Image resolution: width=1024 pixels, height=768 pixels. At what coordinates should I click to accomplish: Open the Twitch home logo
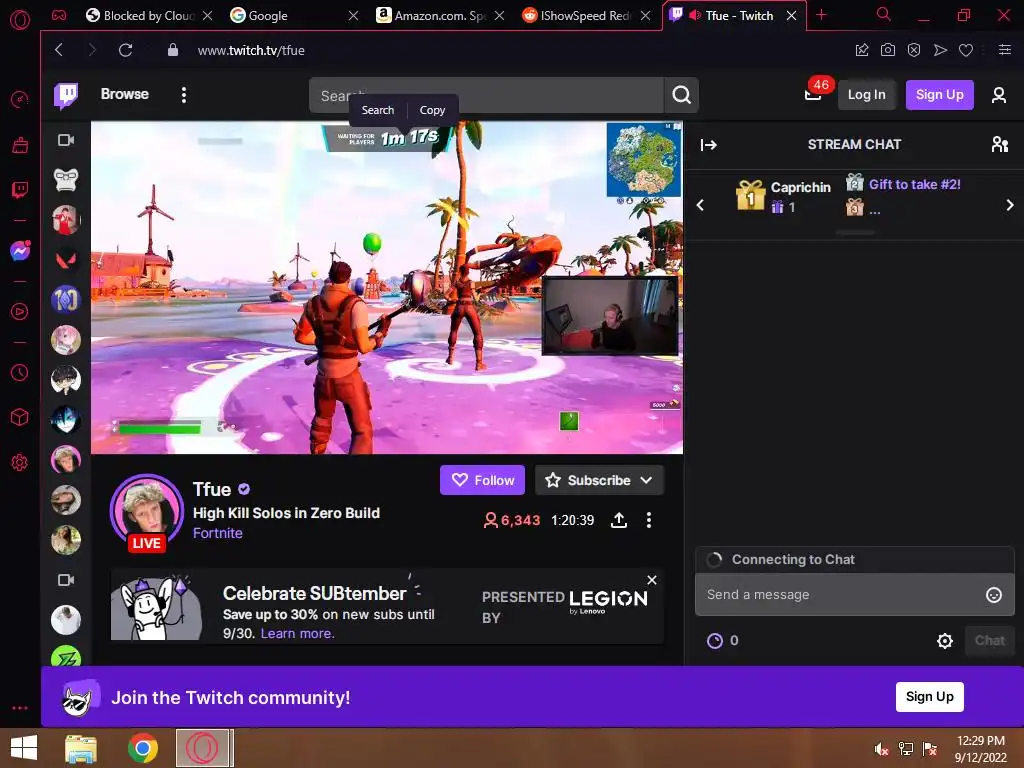point(66,95)
